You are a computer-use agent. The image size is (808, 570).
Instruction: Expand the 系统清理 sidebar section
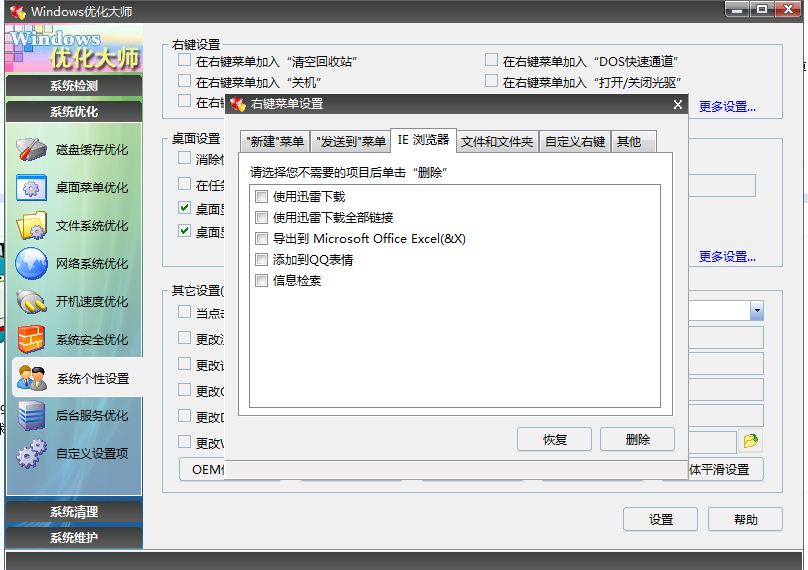74,512
